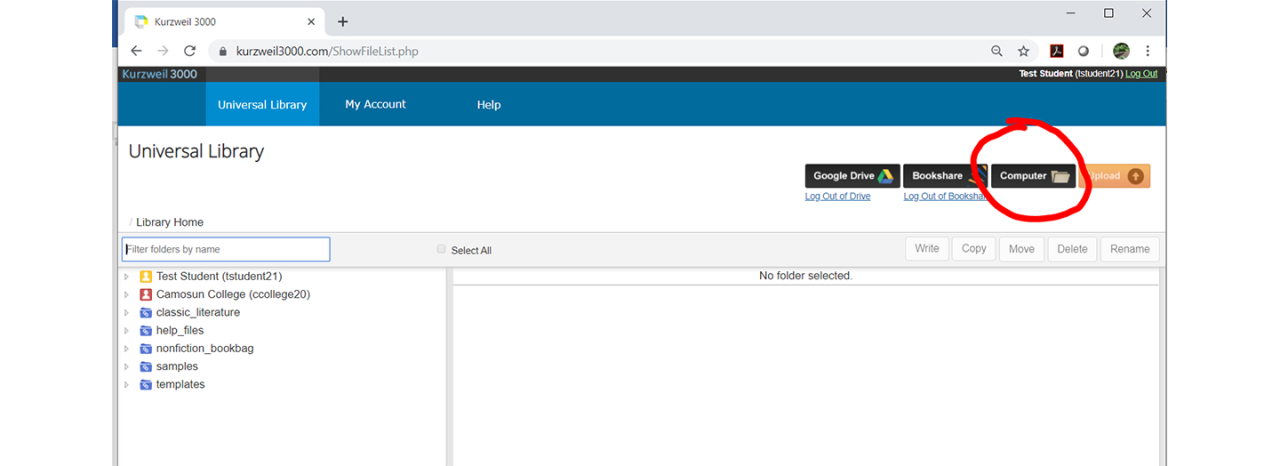Expand the classic_literature folder arrow

click(x=127, y=313)
